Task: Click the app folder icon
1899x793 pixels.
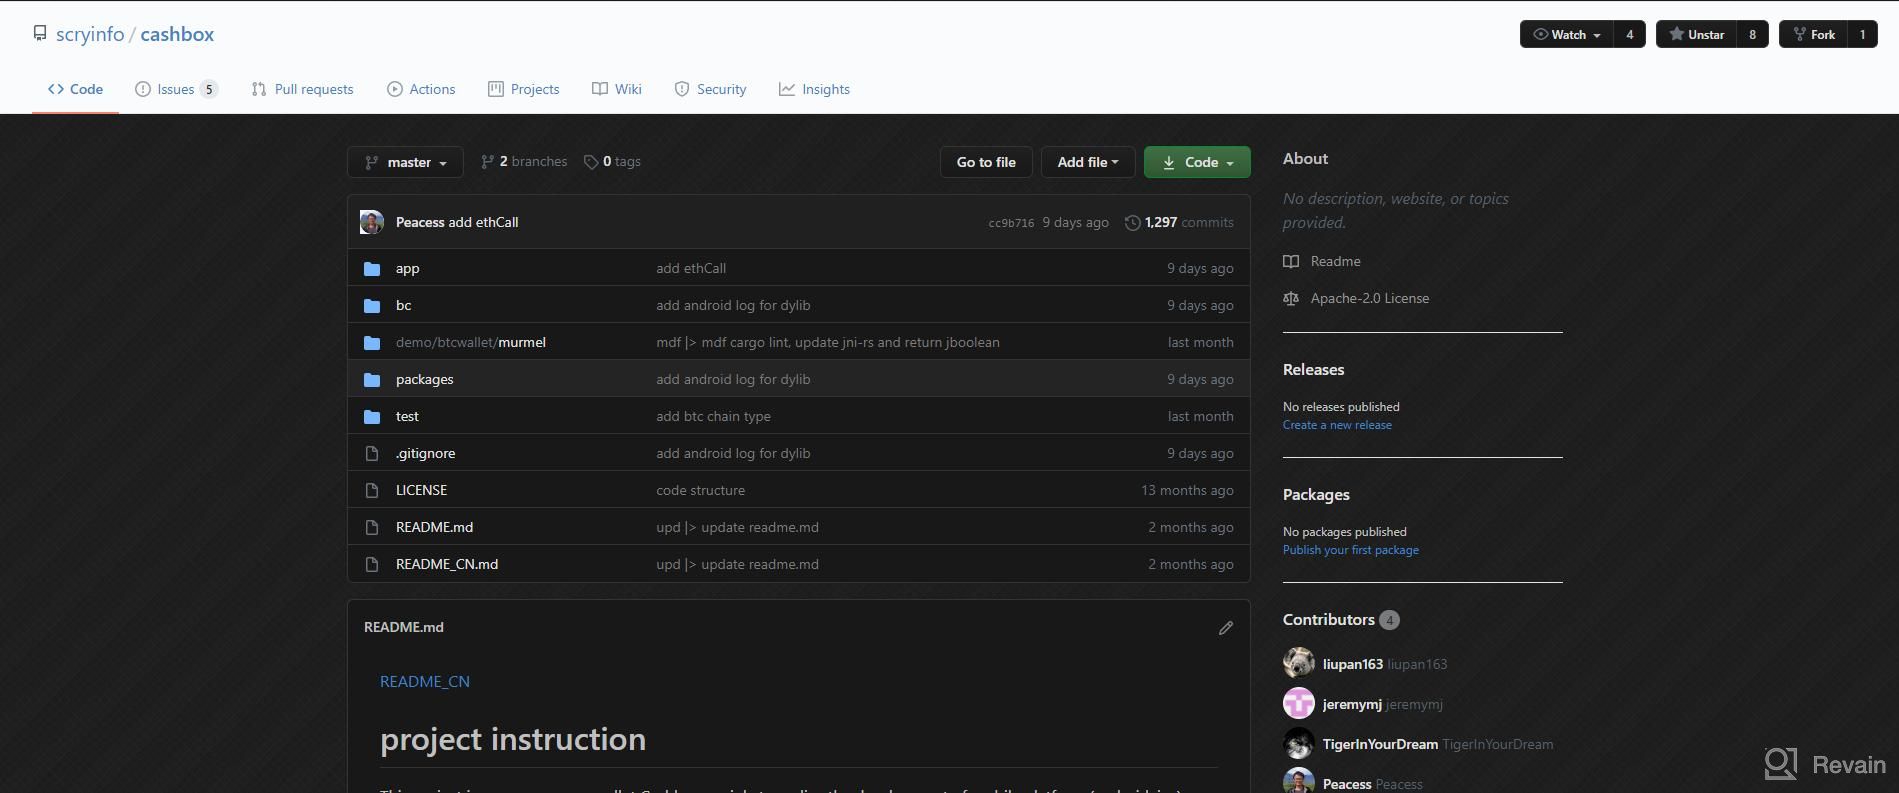Action: (372, 268)
